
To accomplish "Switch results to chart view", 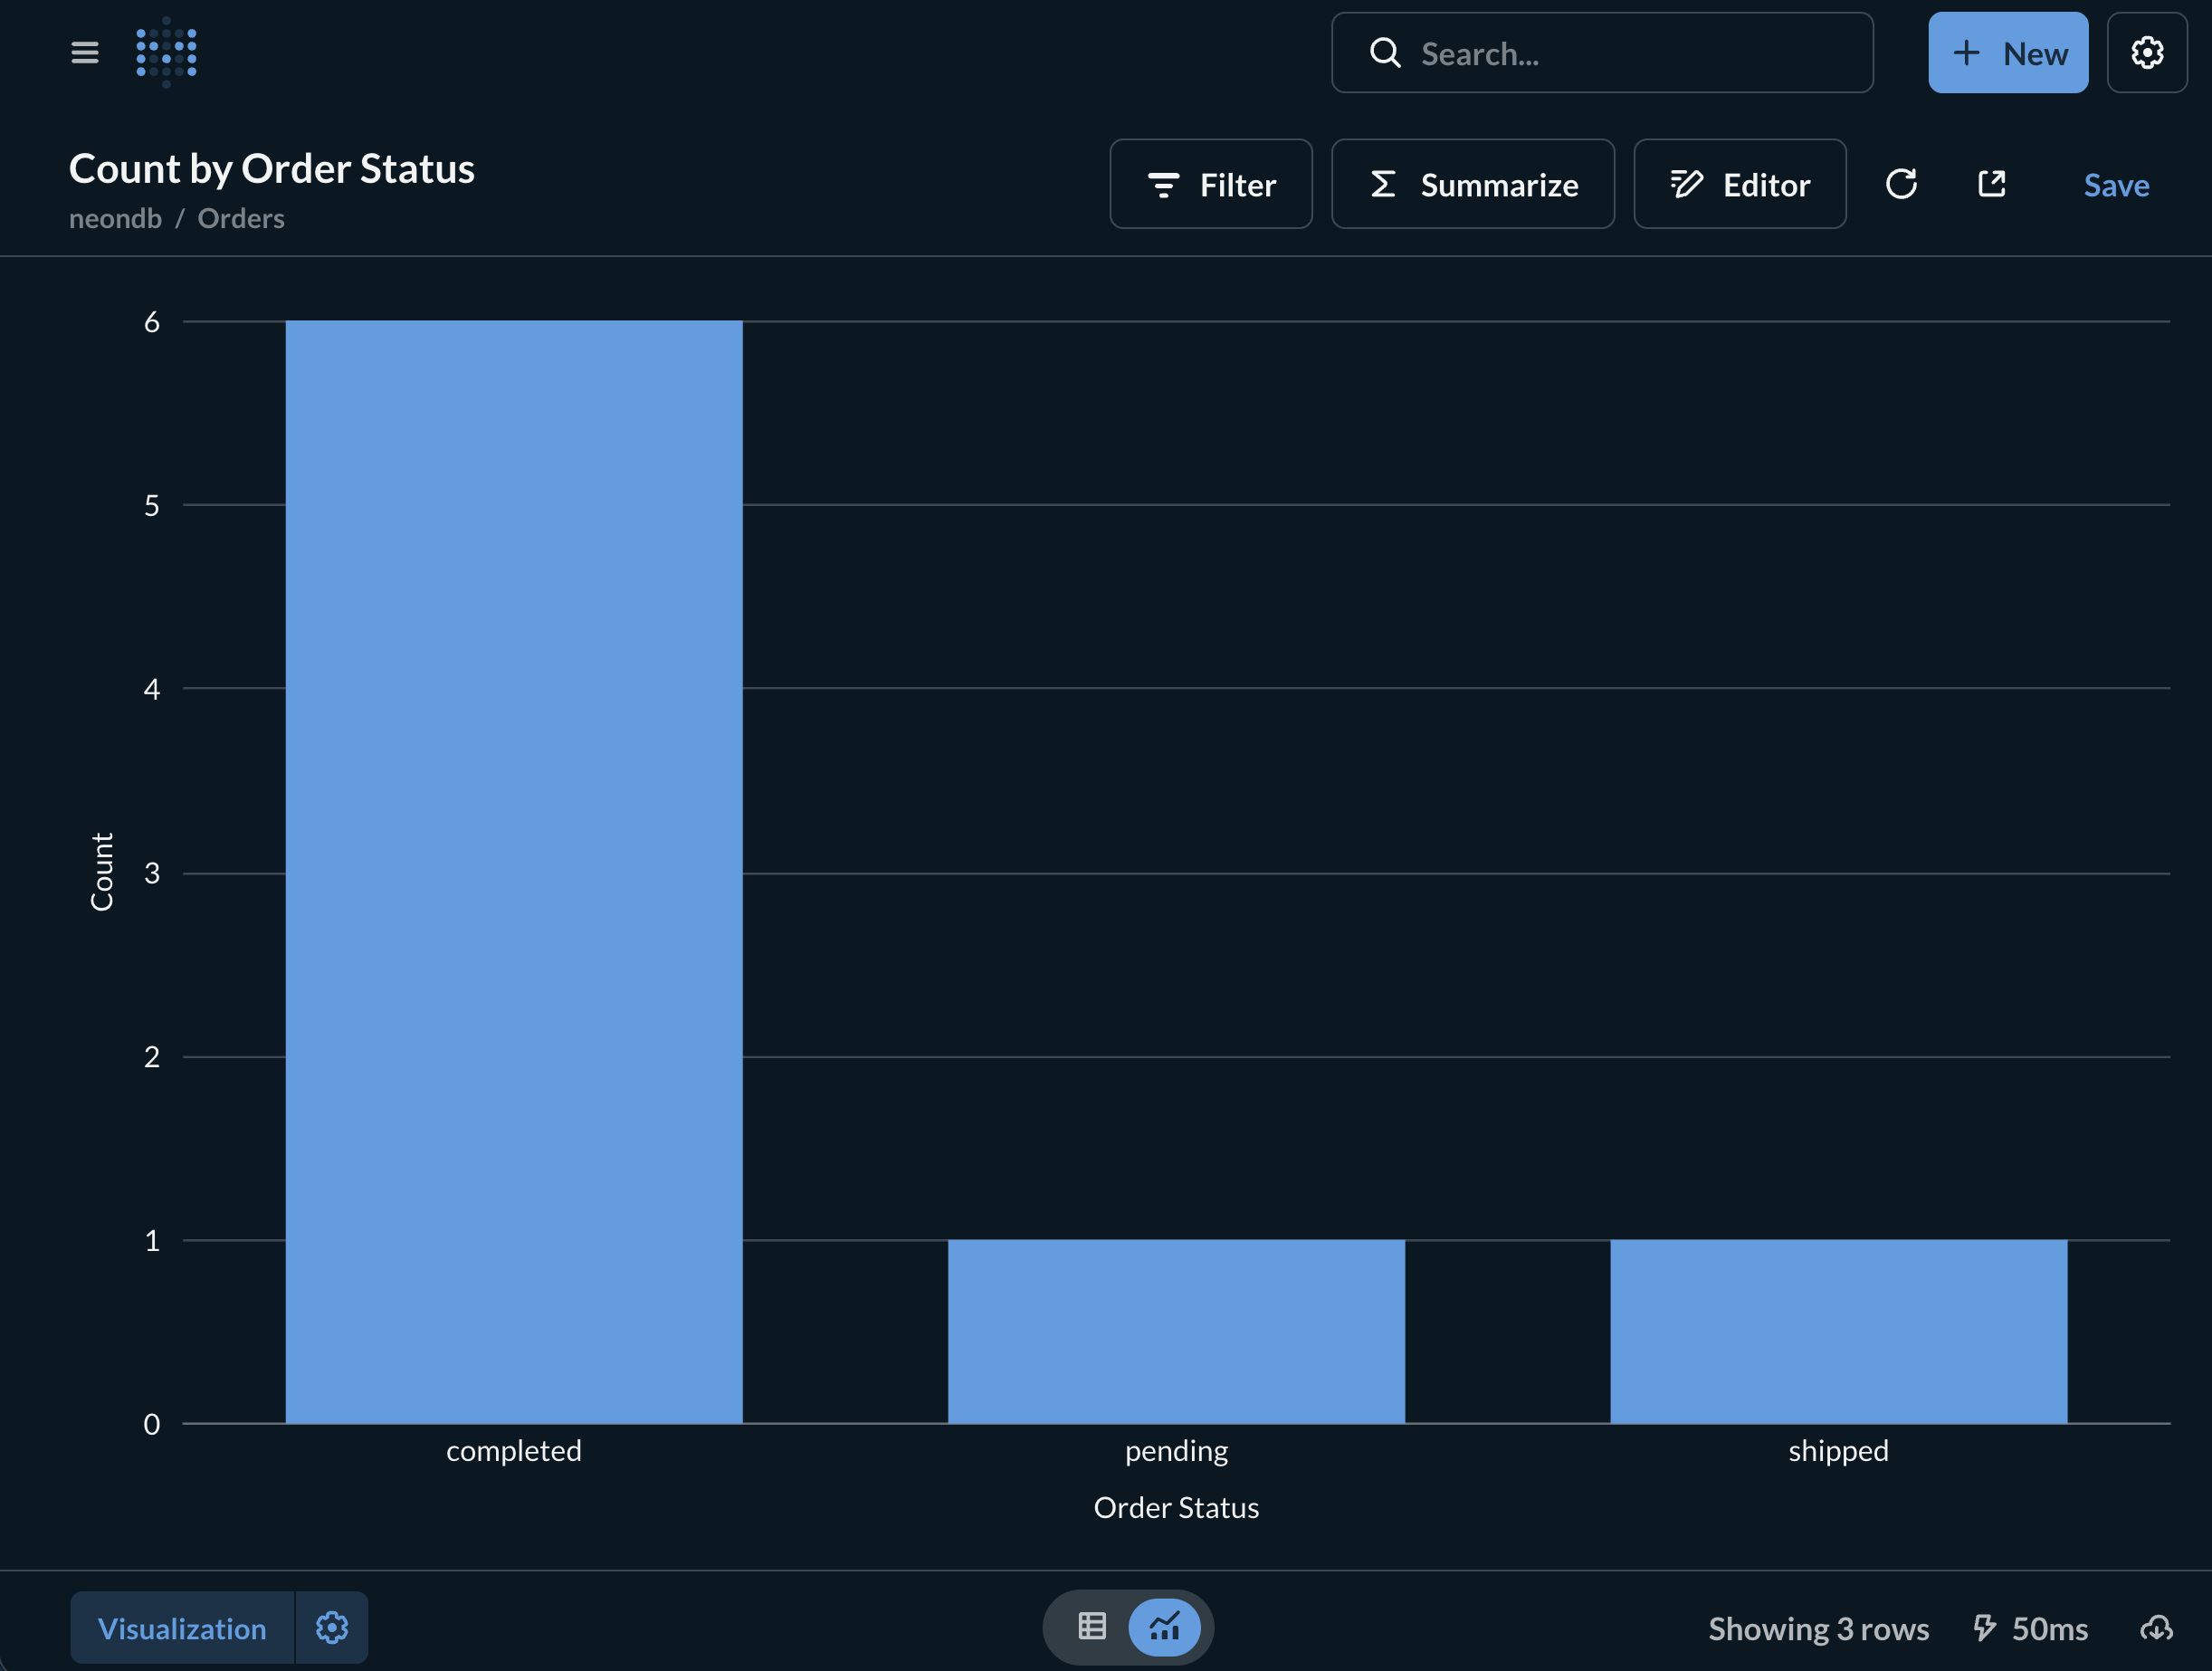I will coord(1164,1627).
